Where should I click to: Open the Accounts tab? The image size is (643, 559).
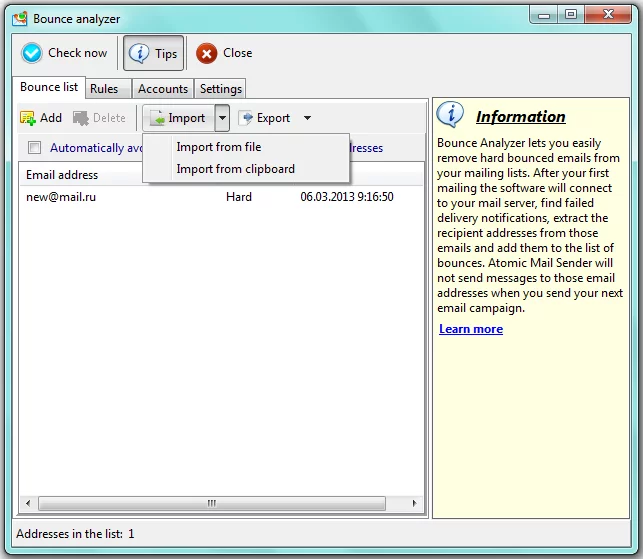pos(163,89)
